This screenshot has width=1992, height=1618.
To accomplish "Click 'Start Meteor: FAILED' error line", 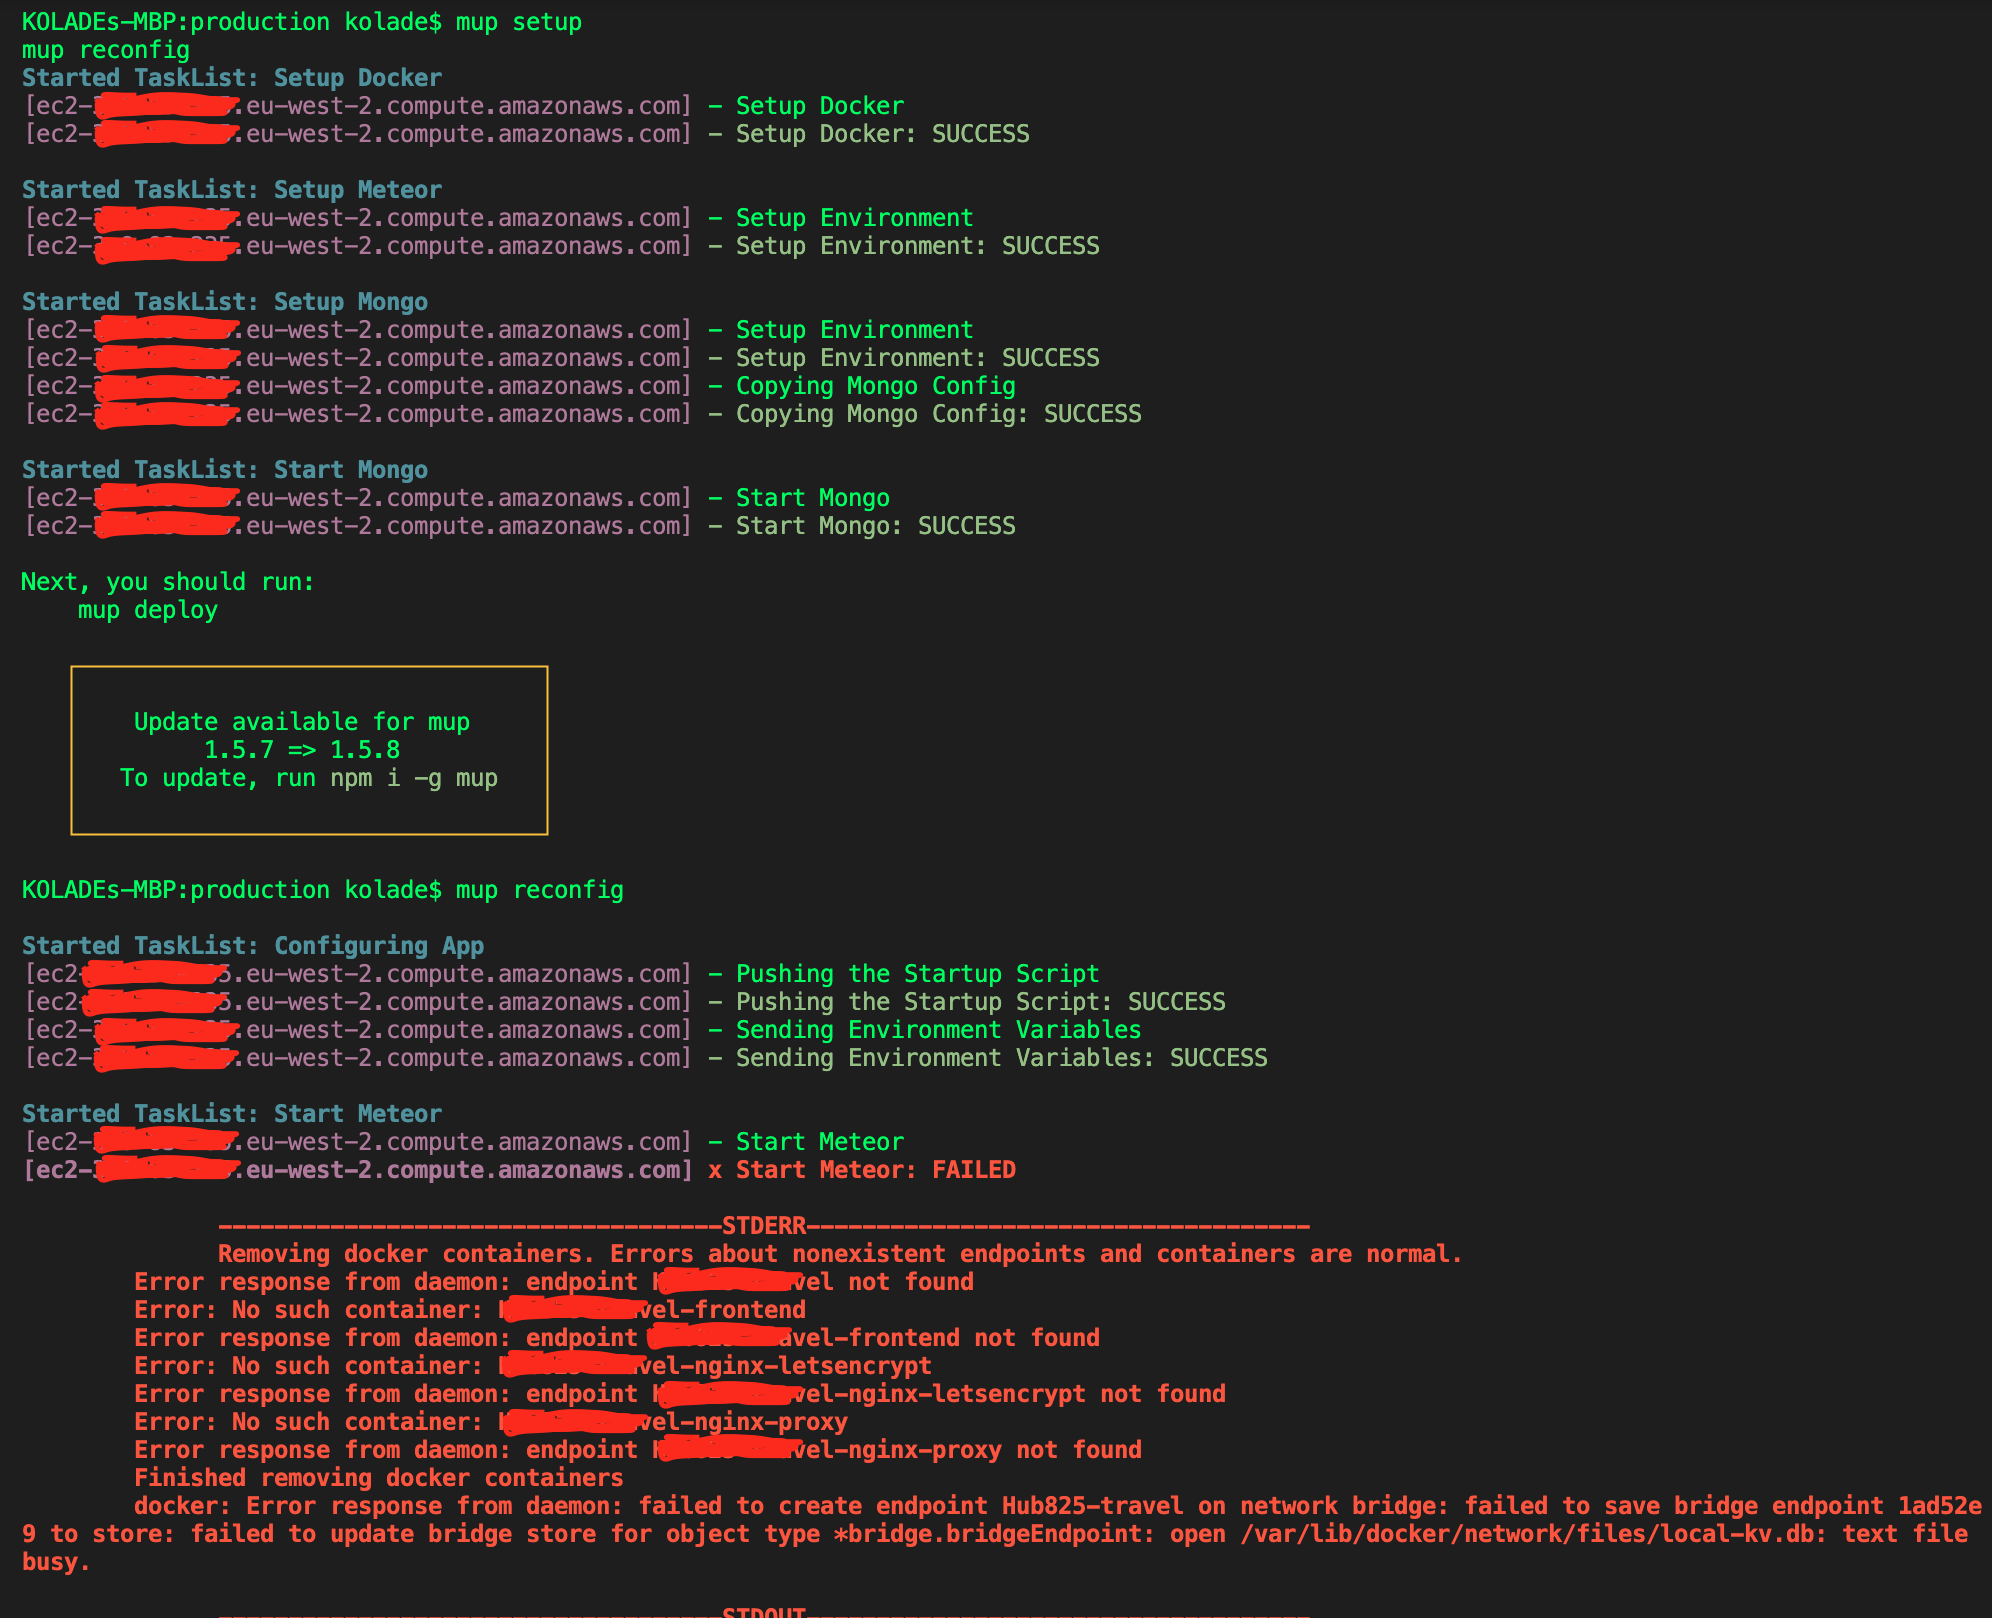I will pos(875,1170).
